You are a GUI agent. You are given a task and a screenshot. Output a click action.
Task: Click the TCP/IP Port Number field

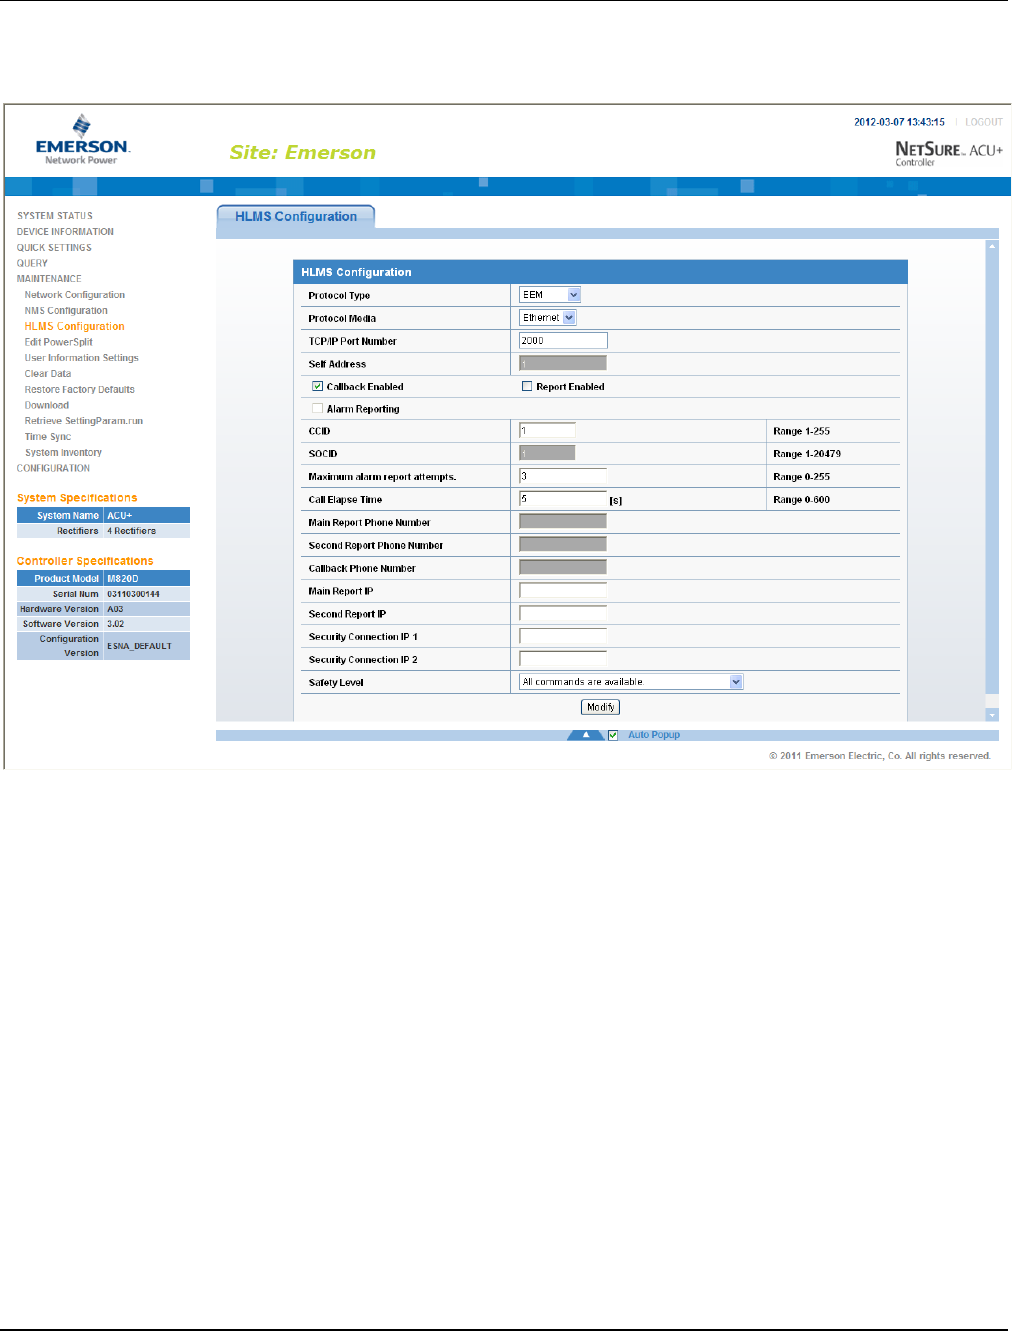click(563, 341)
